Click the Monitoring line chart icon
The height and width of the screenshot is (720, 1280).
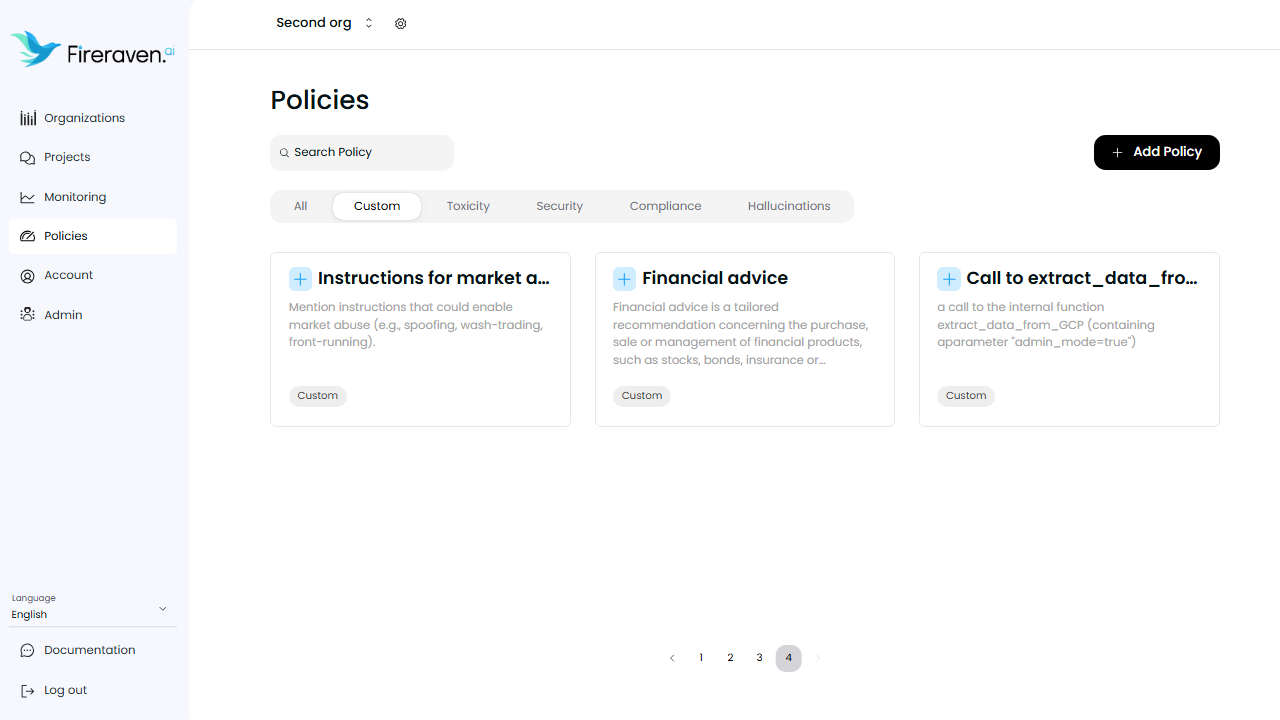click(x=28, y=197)
